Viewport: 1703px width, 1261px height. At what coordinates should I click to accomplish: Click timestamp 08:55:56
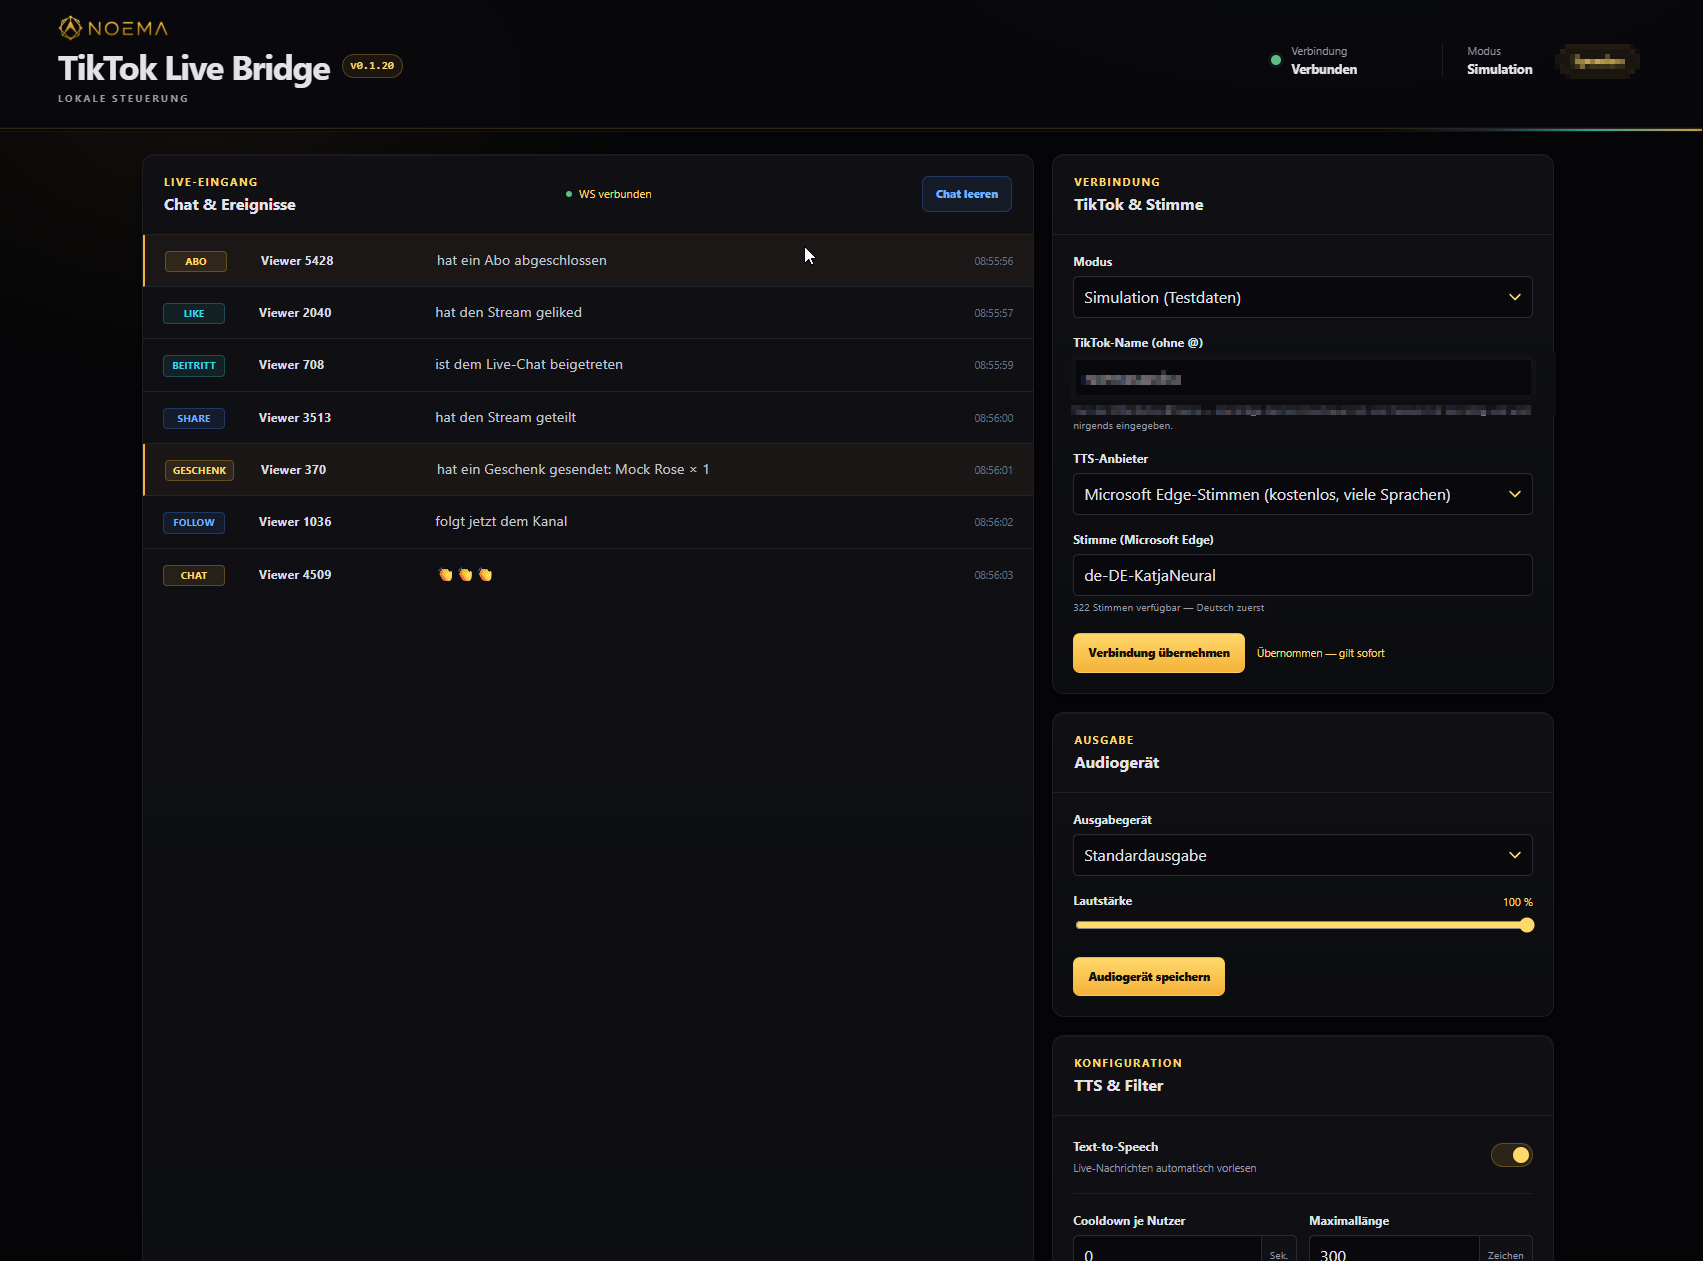[x=994, y=261]
